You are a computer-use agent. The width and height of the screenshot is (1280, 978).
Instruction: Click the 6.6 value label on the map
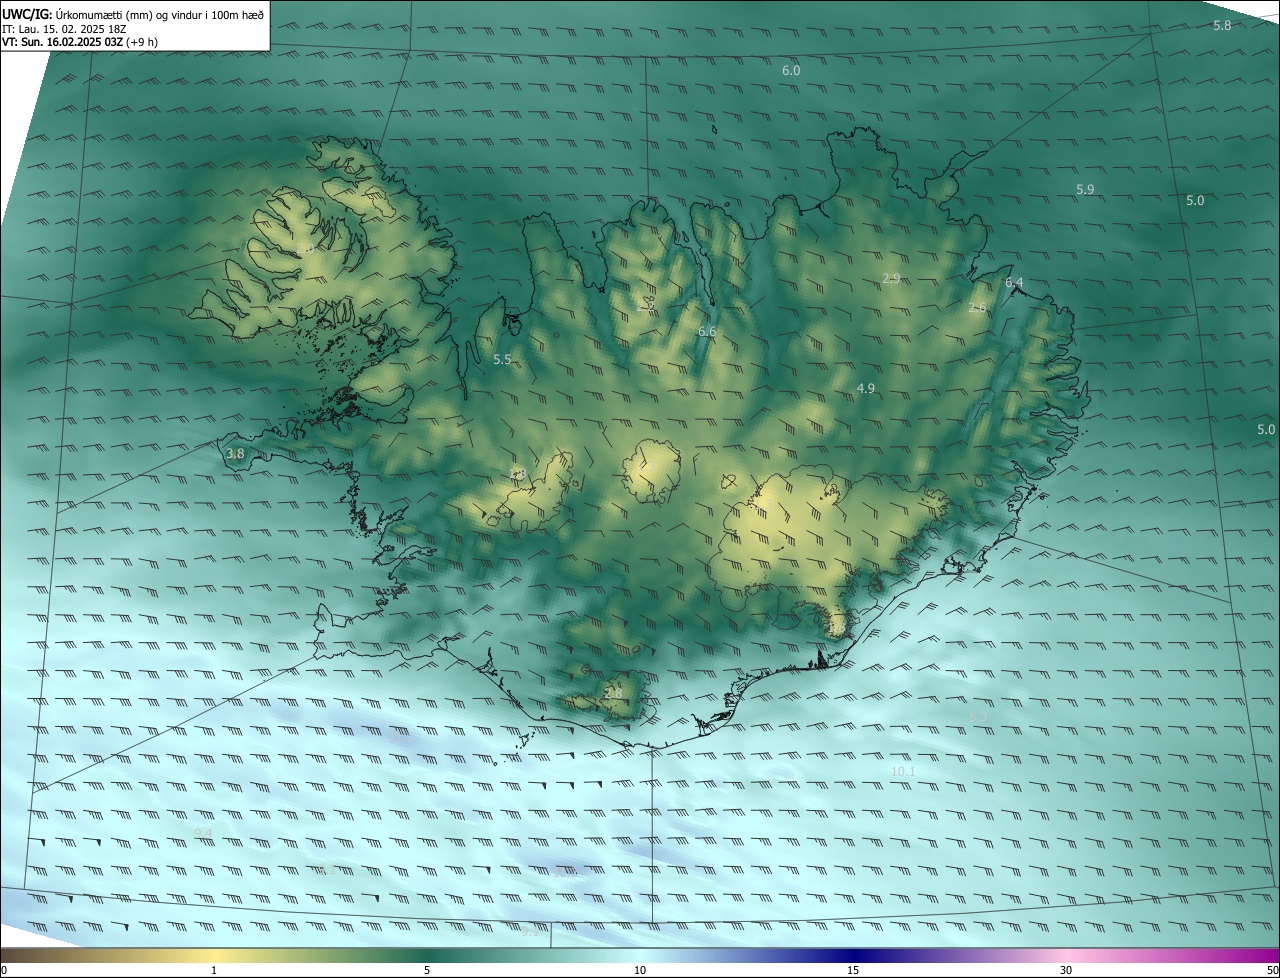[707, 331]
